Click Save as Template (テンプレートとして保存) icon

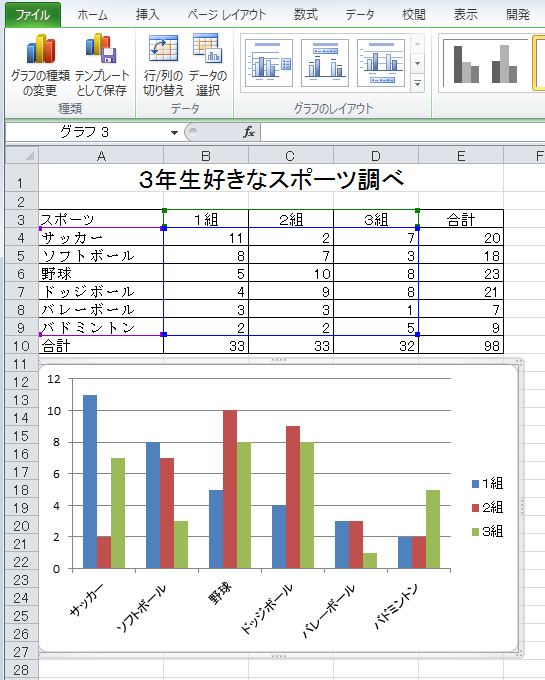[102, 65]
